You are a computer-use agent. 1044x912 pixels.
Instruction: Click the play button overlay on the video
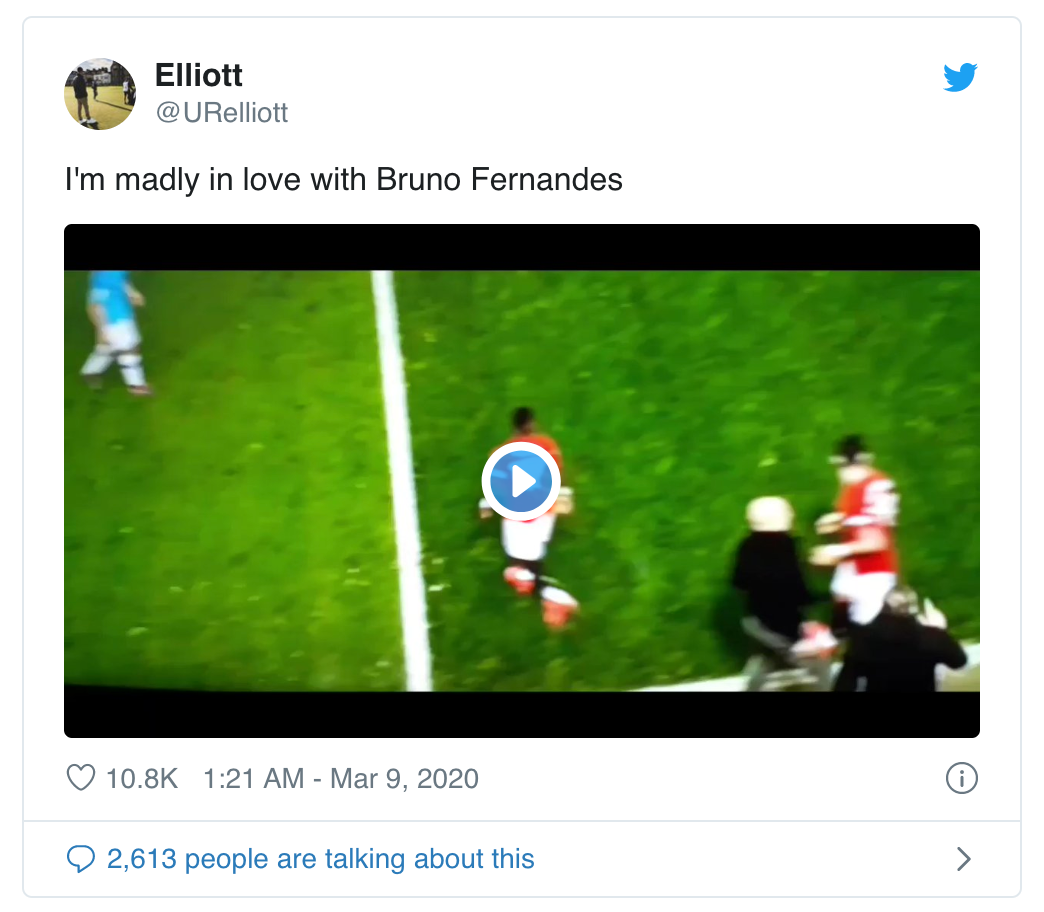(521, 481)
